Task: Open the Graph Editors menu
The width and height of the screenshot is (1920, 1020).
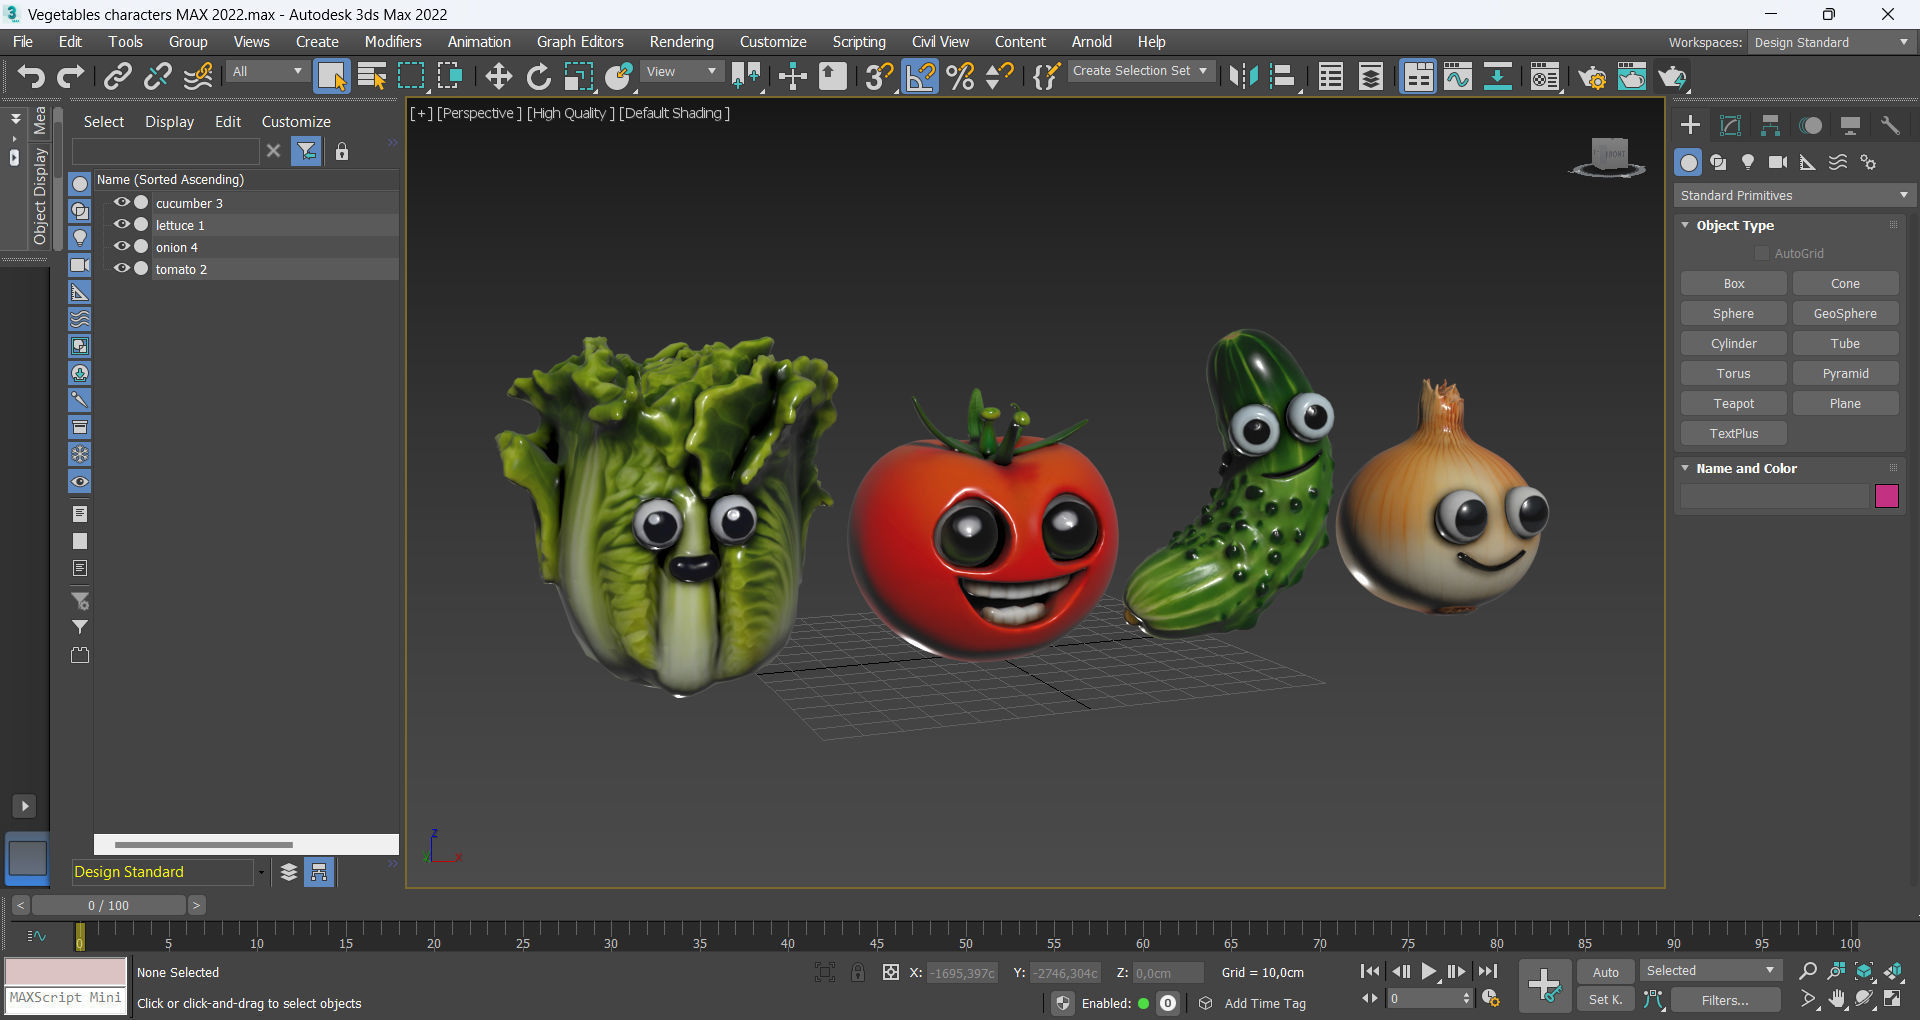Action: pyautogui.click(x=580, y=42)
